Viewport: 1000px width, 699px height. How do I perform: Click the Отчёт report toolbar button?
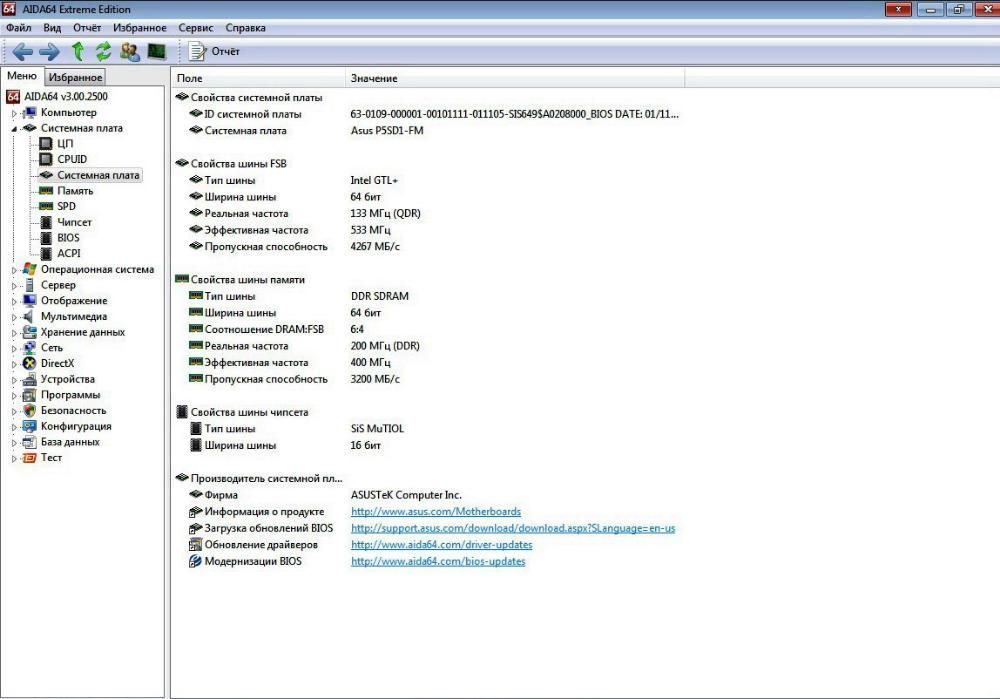[x=214, y=52]
